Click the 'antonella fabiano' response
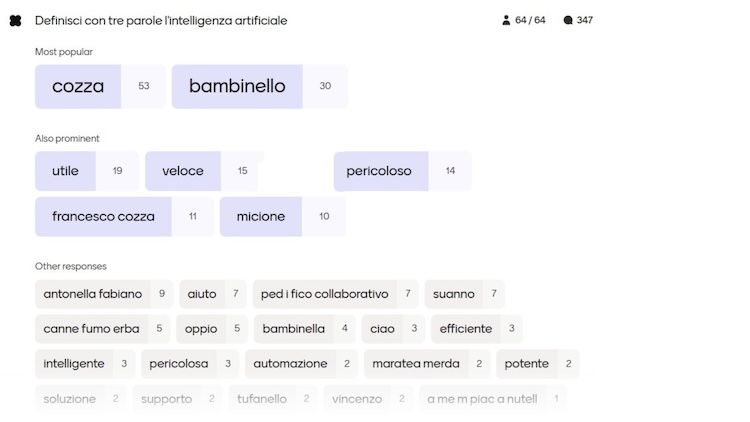Viewport: 750px width, 422px height. [x=93, y=294]
